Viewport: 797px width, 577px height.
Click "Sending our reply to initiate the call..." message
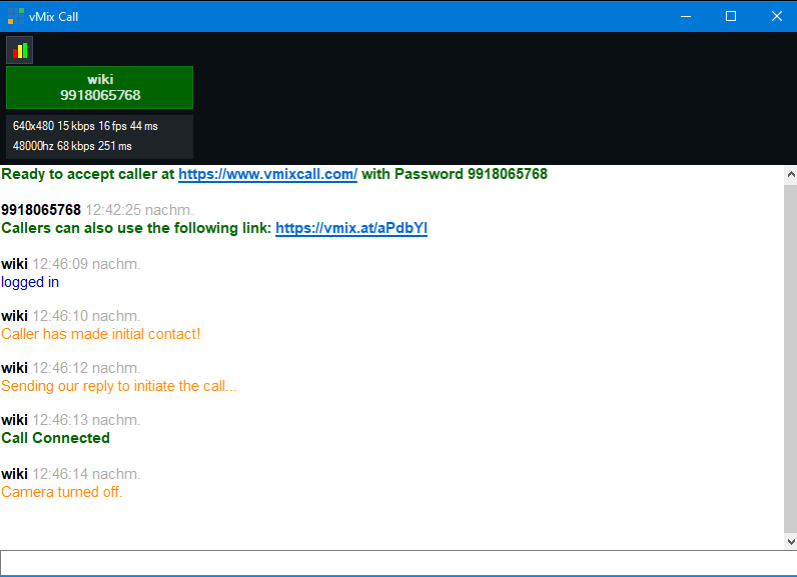(x=119, y=386)
